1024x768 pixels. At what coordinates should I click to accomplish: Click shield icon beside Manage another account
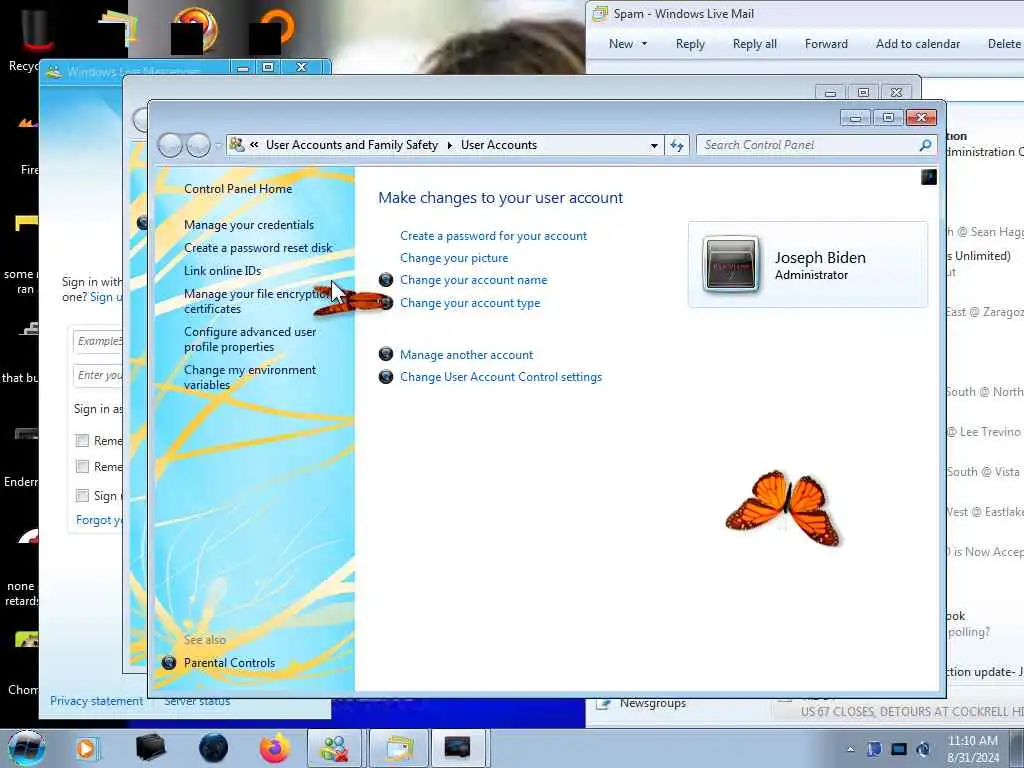click(x=386, y=355)
